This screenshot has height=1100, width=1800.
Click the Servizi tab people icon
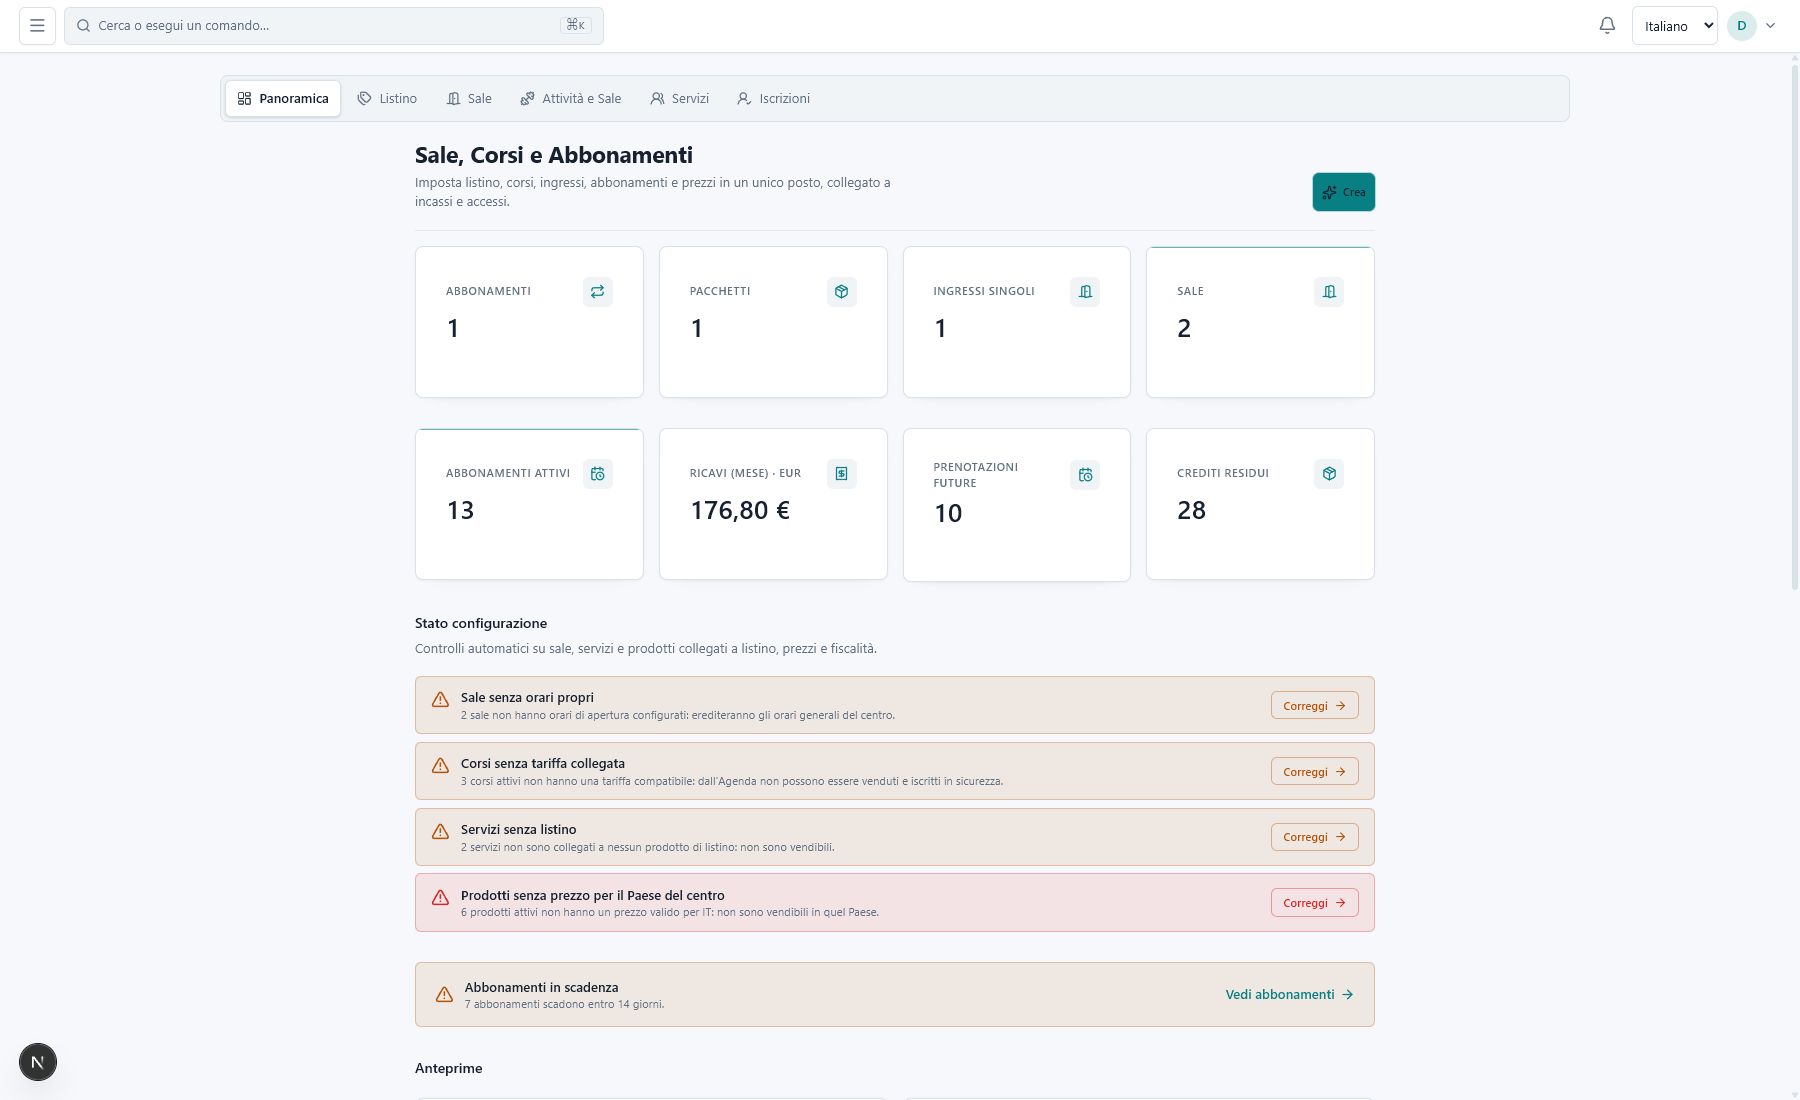(x=657, y=99)
